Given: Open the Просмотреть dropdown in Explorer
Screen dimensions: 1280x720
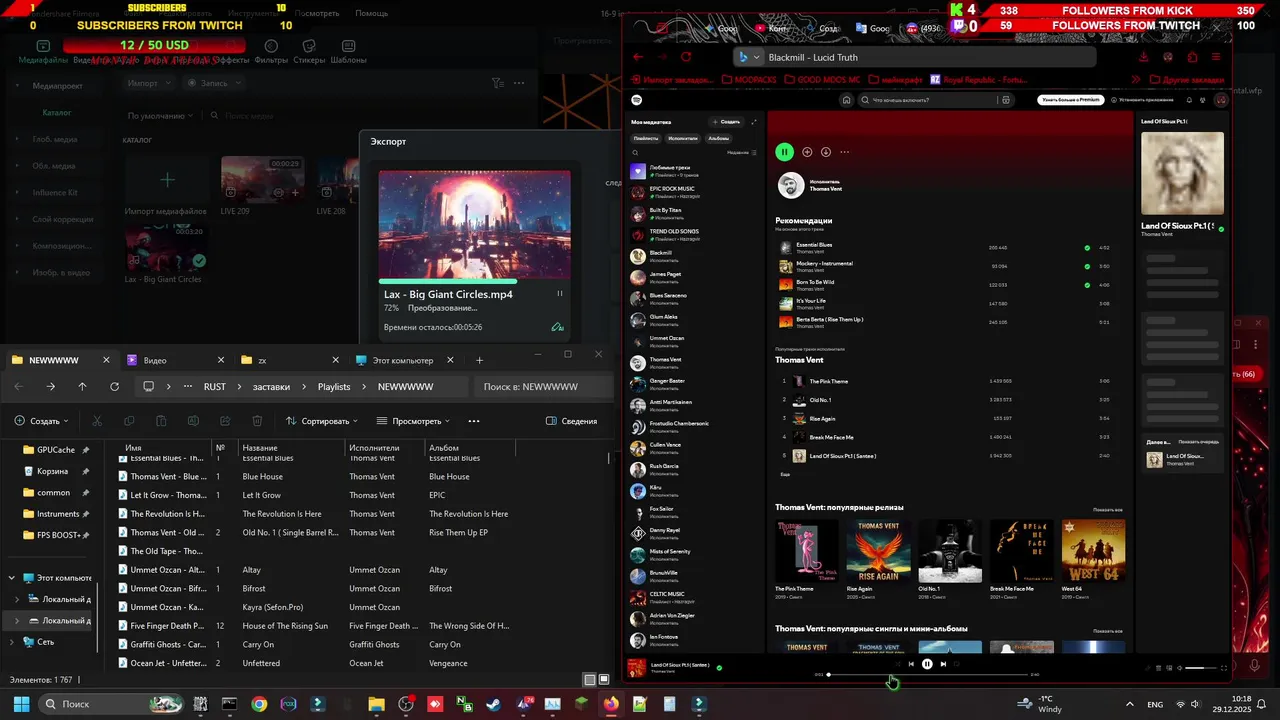Looking at the screenshot, I should click(414, 421).
